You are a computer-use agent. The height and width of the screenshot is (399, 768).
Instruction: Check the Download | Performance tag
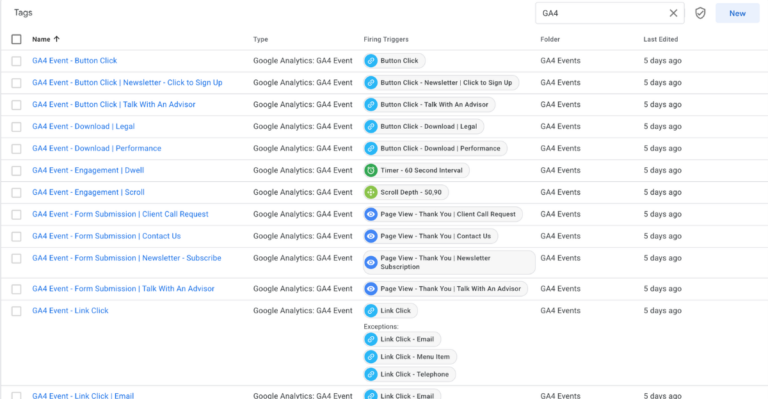(x=16, y=148)
